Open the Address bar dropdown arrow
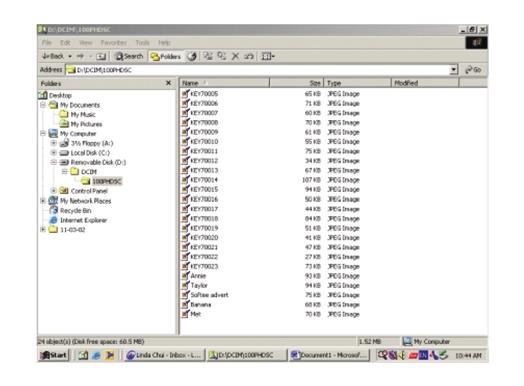 tap(453, 70)
